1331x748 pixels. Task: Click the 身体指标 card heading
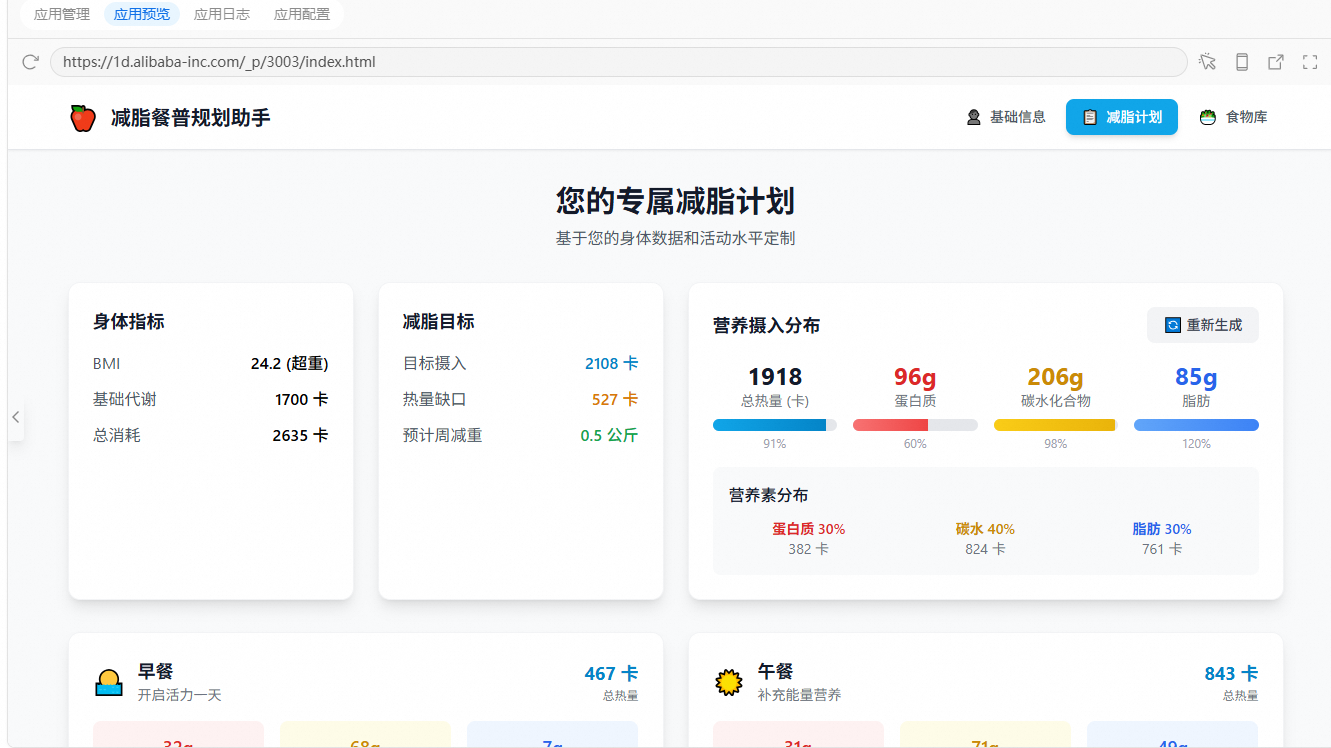129,322
